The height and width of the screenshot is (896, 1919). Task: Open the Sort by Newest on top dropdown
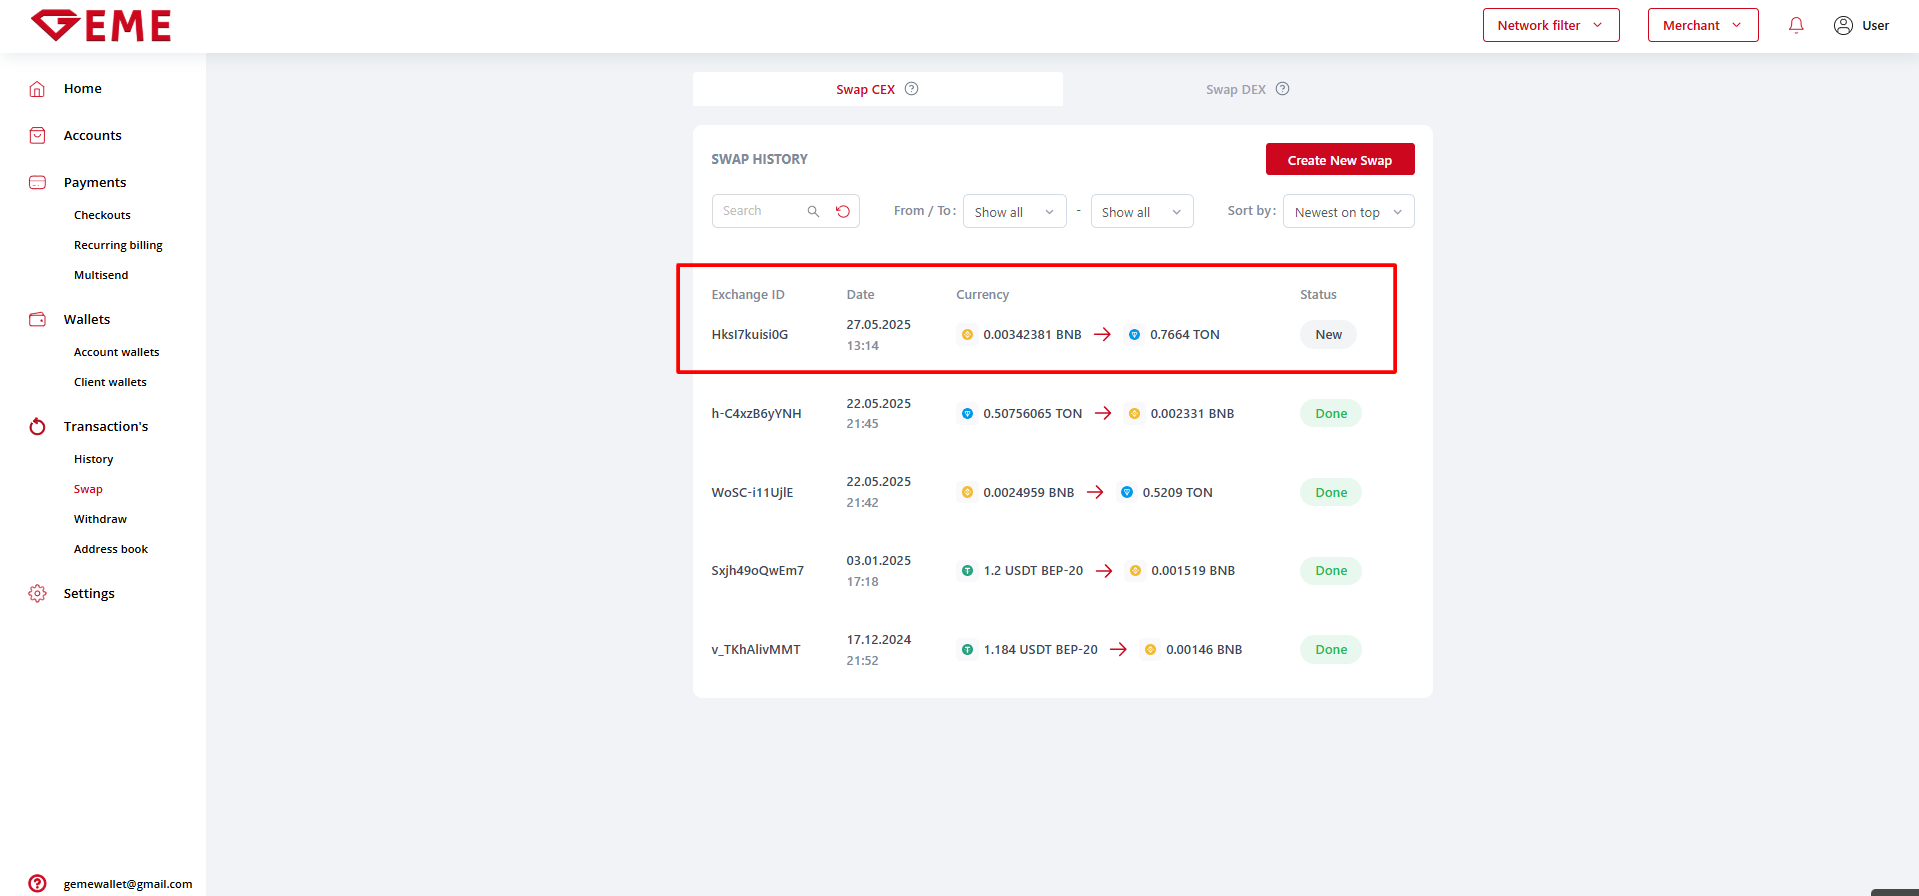click(1347, 212)
